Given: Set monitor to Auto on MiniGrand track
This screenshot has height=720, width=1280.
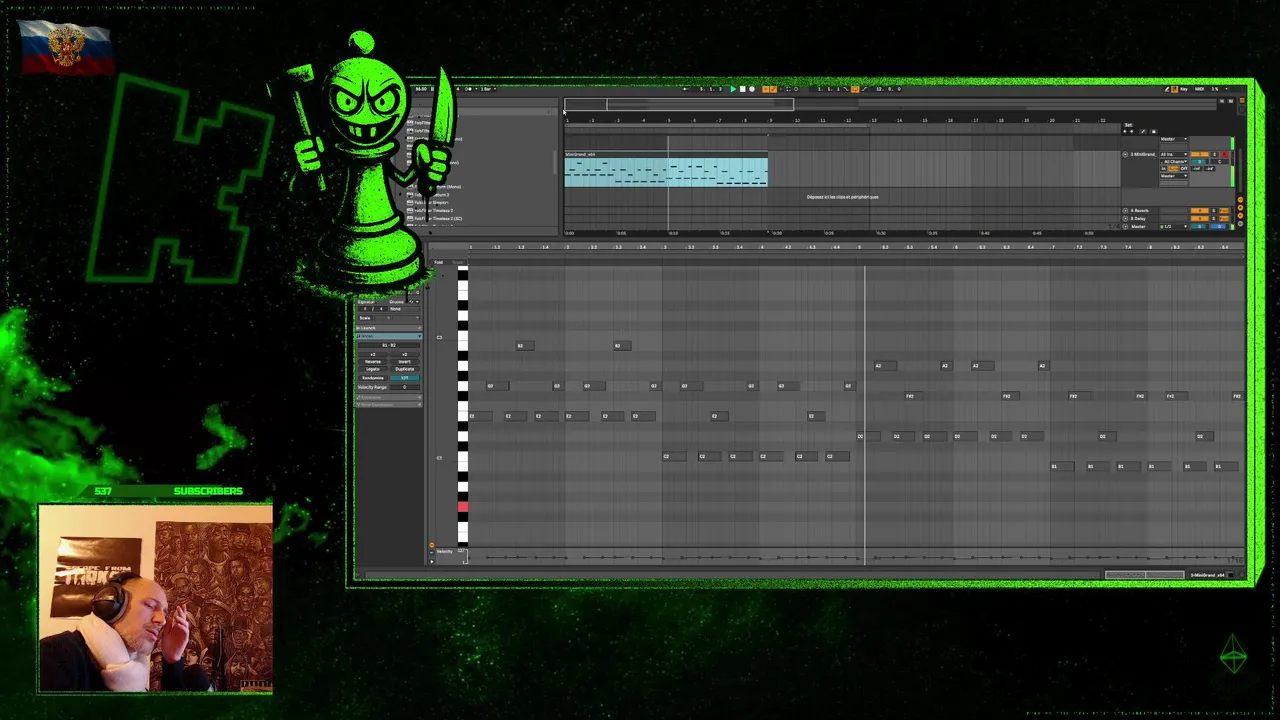Looking at the screenshot, I should point(1173,169).
